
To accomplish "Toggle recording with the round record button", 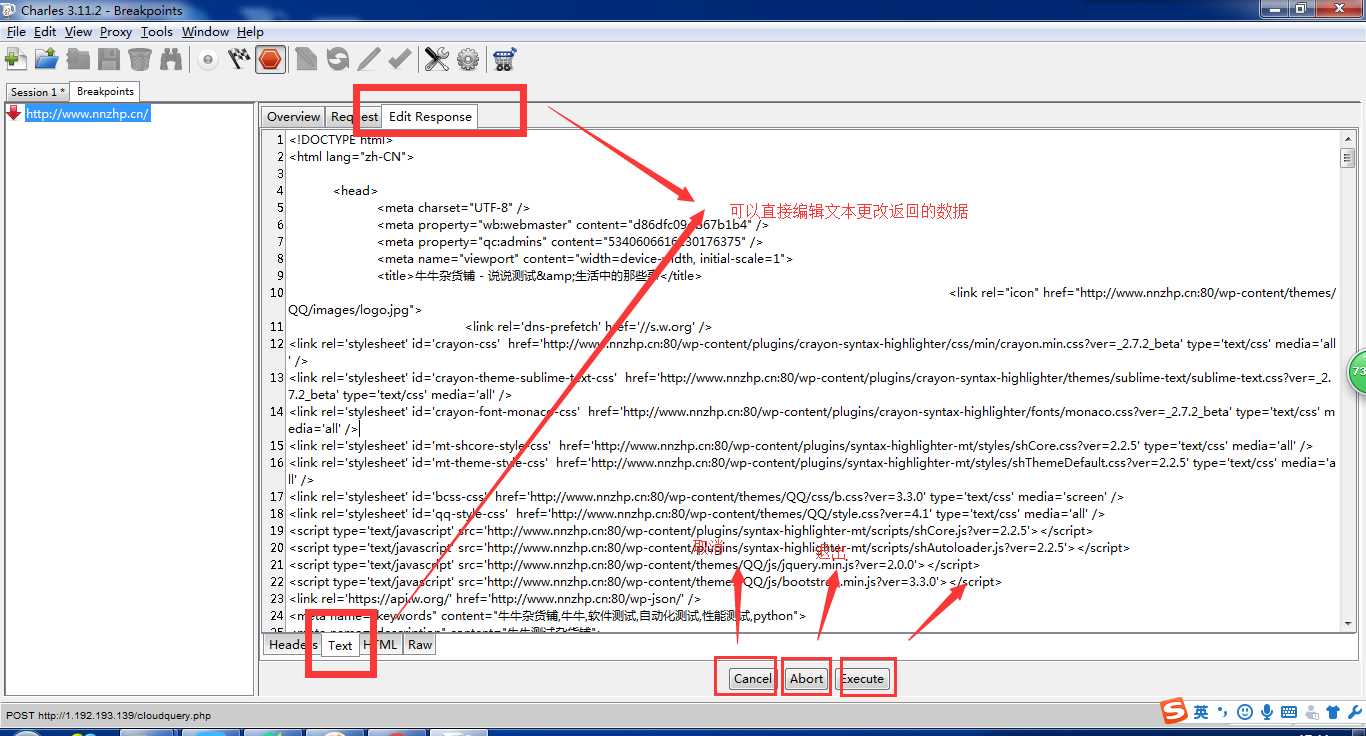I will 208,60.
